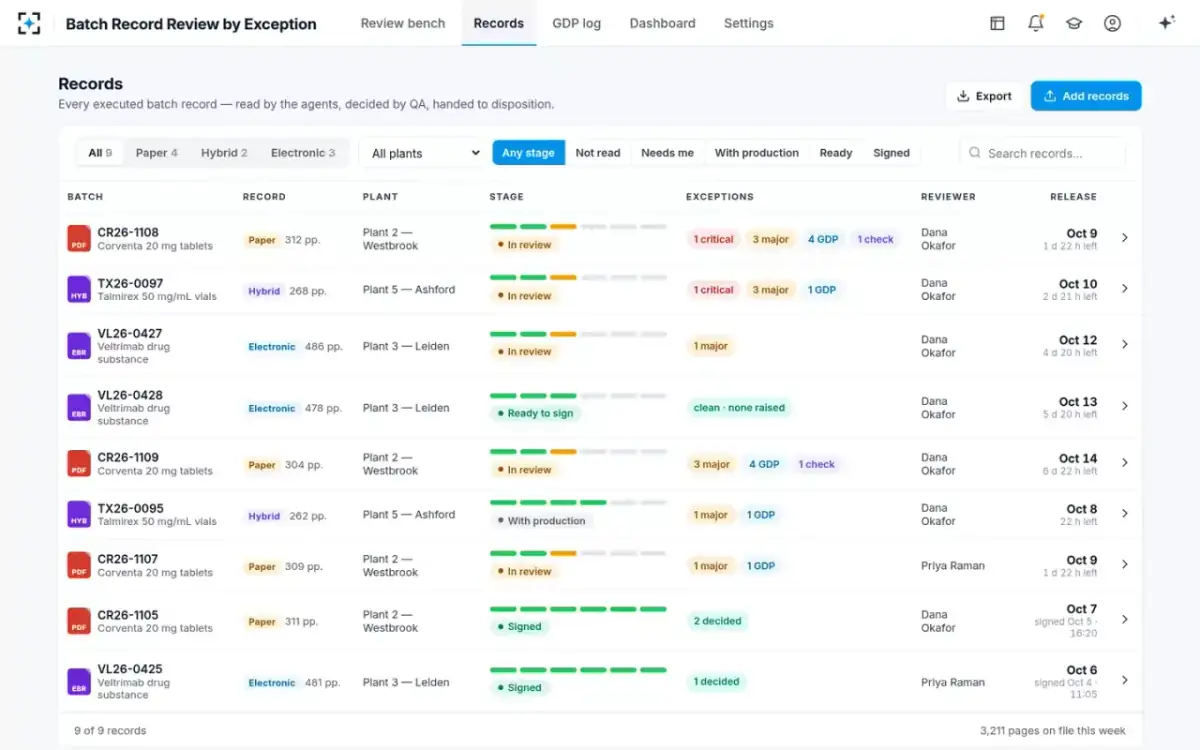The image size is (1200, 750).
Task: Click the stage progress bar for TX26-0095
Action: pyautogui.click(x=578, y=502)
